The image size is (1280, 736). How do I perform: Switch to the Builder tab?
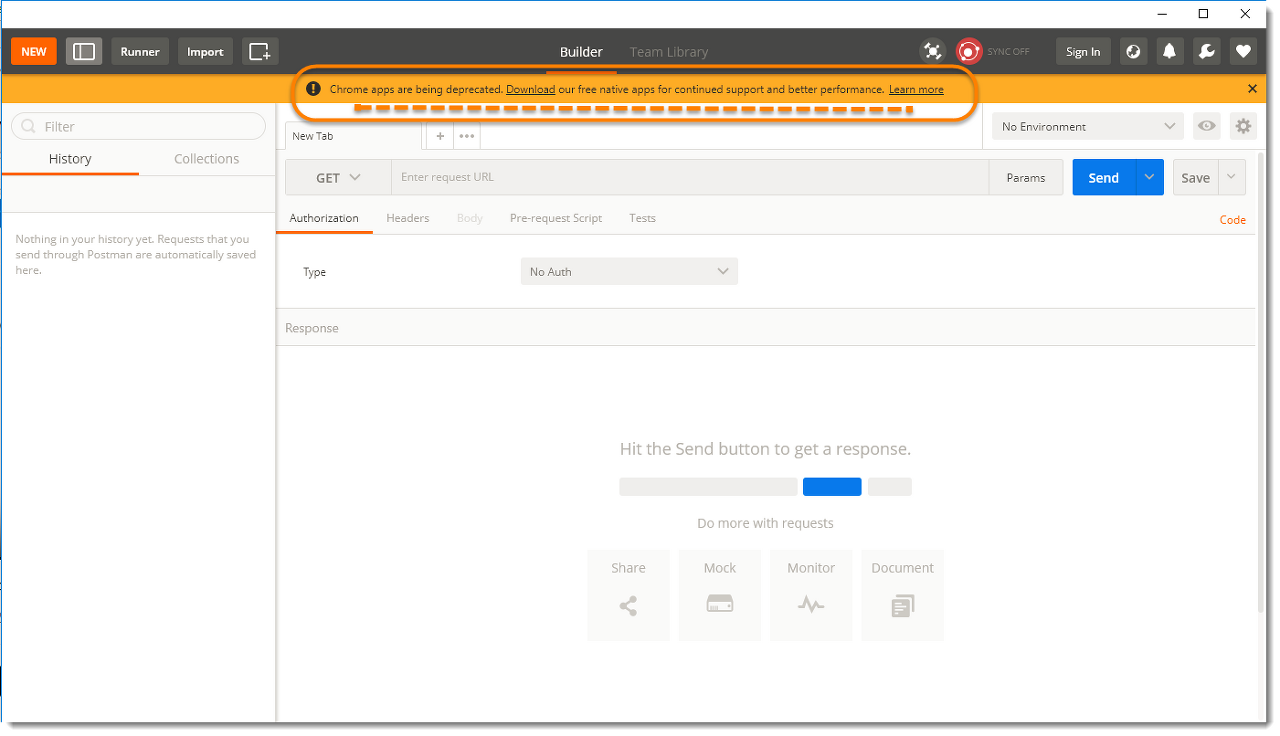pos(581,52)
